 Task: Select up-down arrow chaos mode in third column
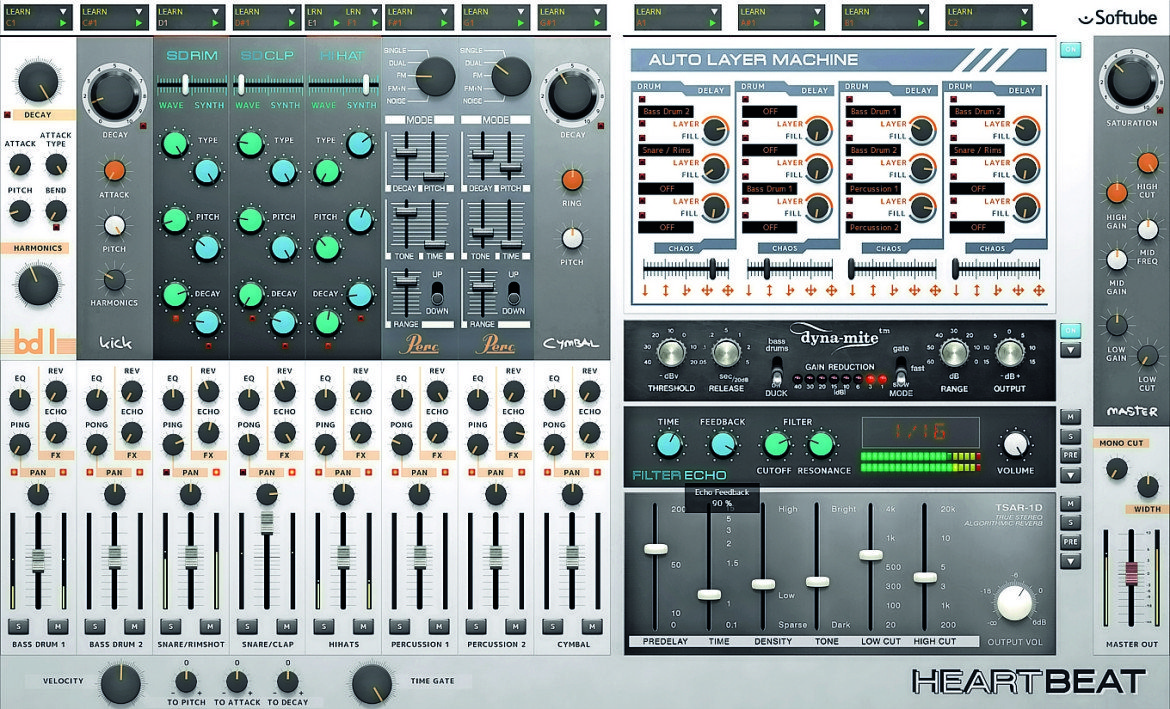pos(874,290)
